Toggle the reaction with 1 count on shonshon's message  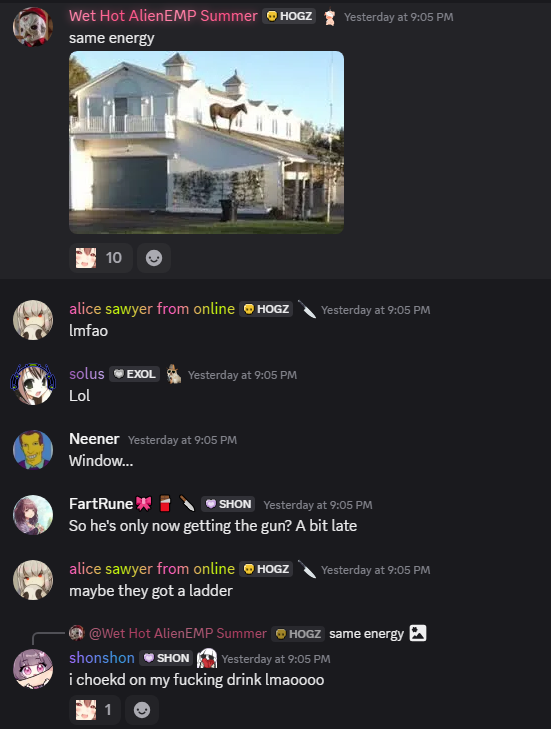[95, 710]
